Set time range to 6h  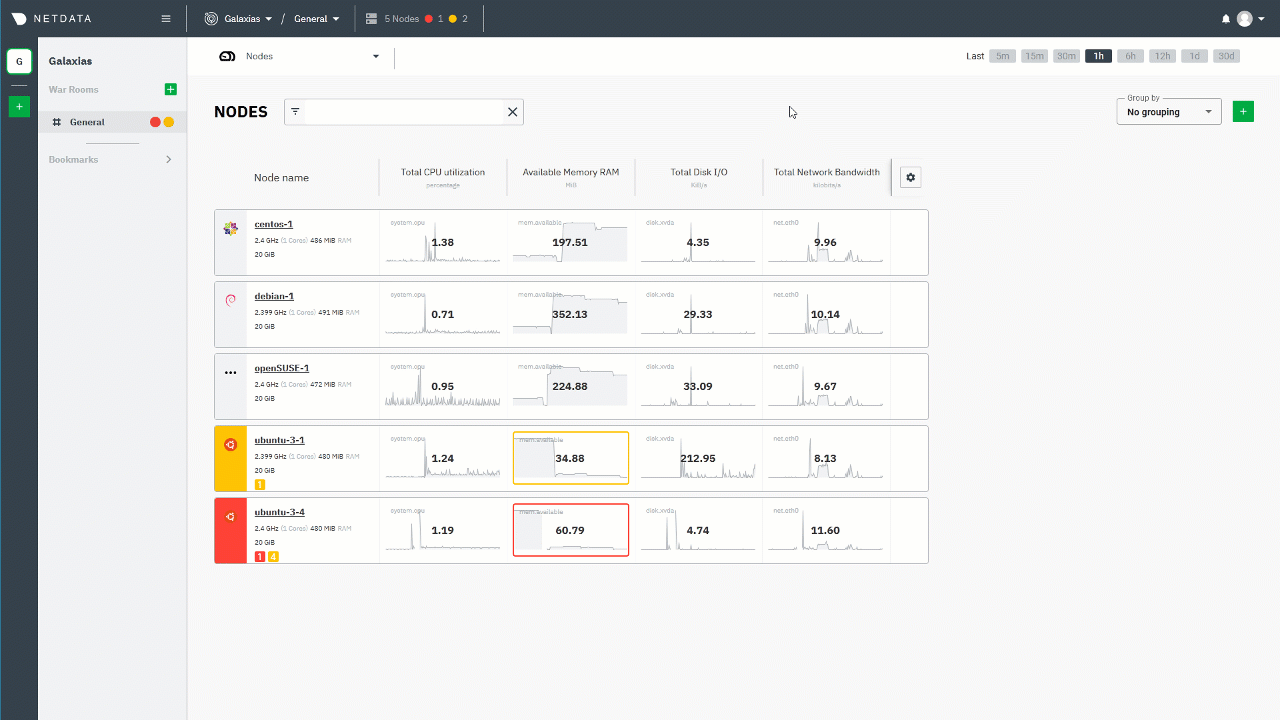1130,56
